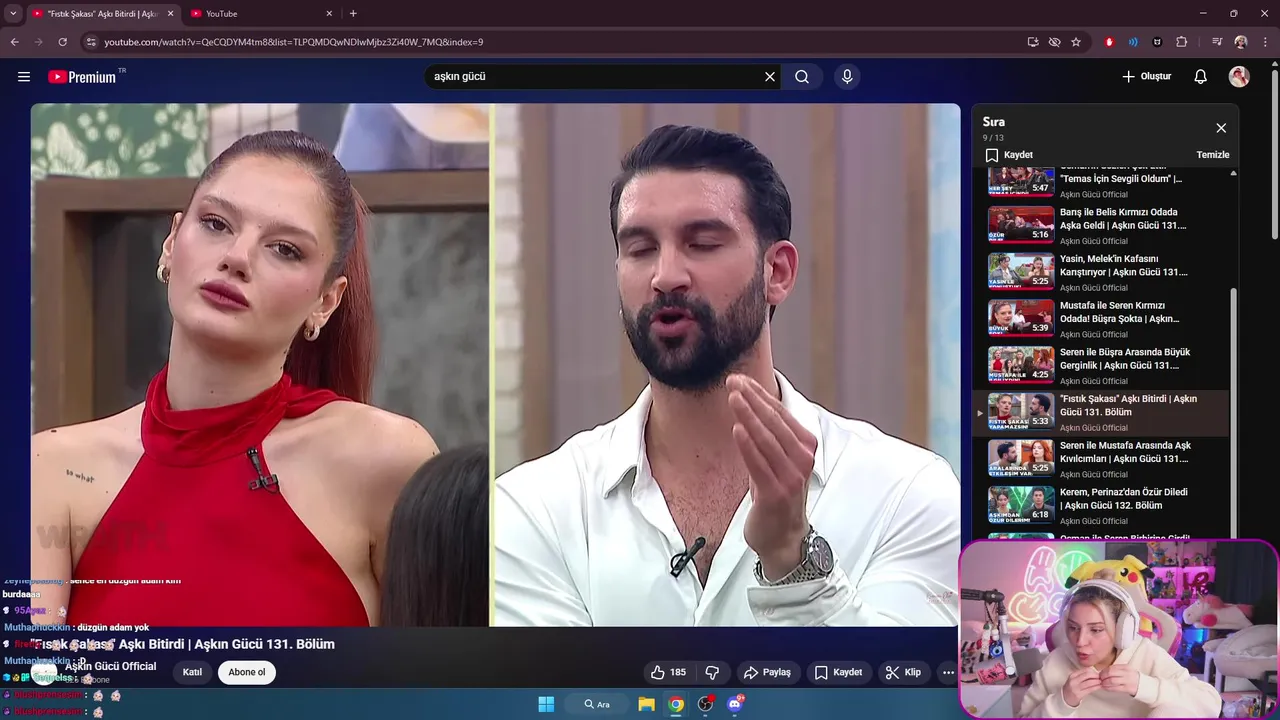View site information icon in address bar
The image size is (1280, 720).
[x=91, y=42]
